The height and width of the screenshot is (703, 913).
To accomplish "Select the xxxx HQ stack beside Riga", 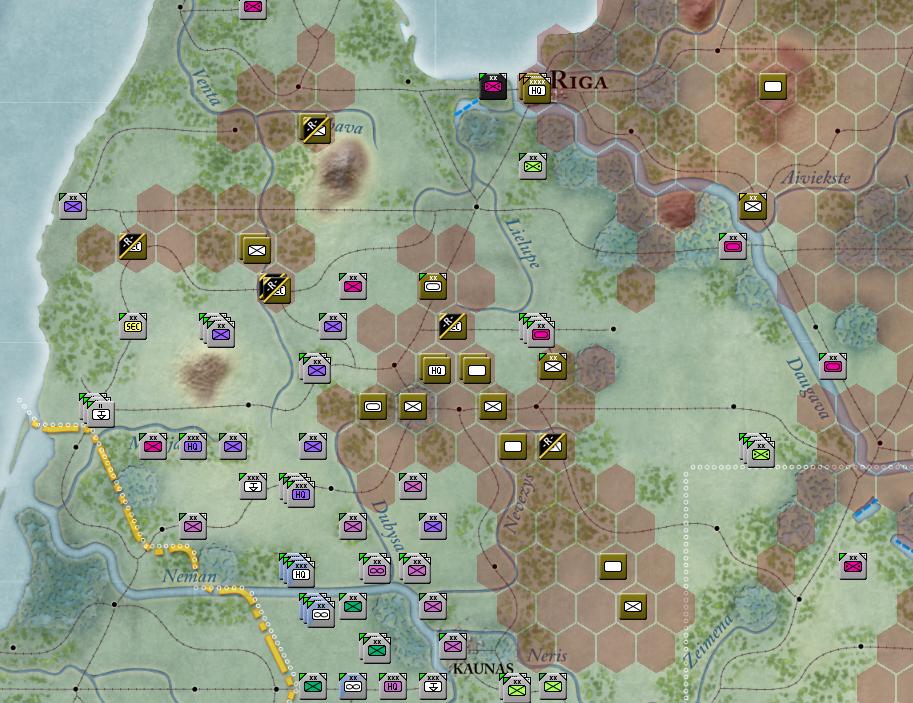I will point(536,89).
